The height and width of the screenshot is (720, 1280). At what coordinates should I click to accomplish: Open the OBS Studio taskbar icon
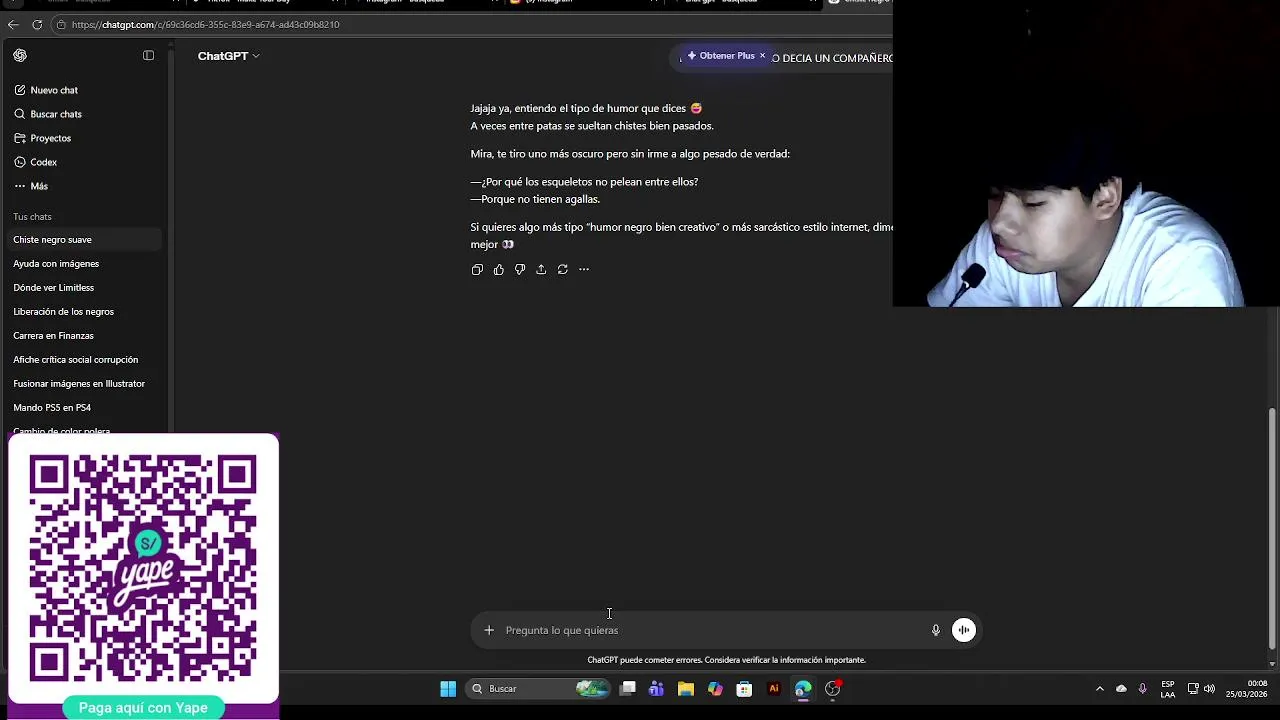(832, 689)
